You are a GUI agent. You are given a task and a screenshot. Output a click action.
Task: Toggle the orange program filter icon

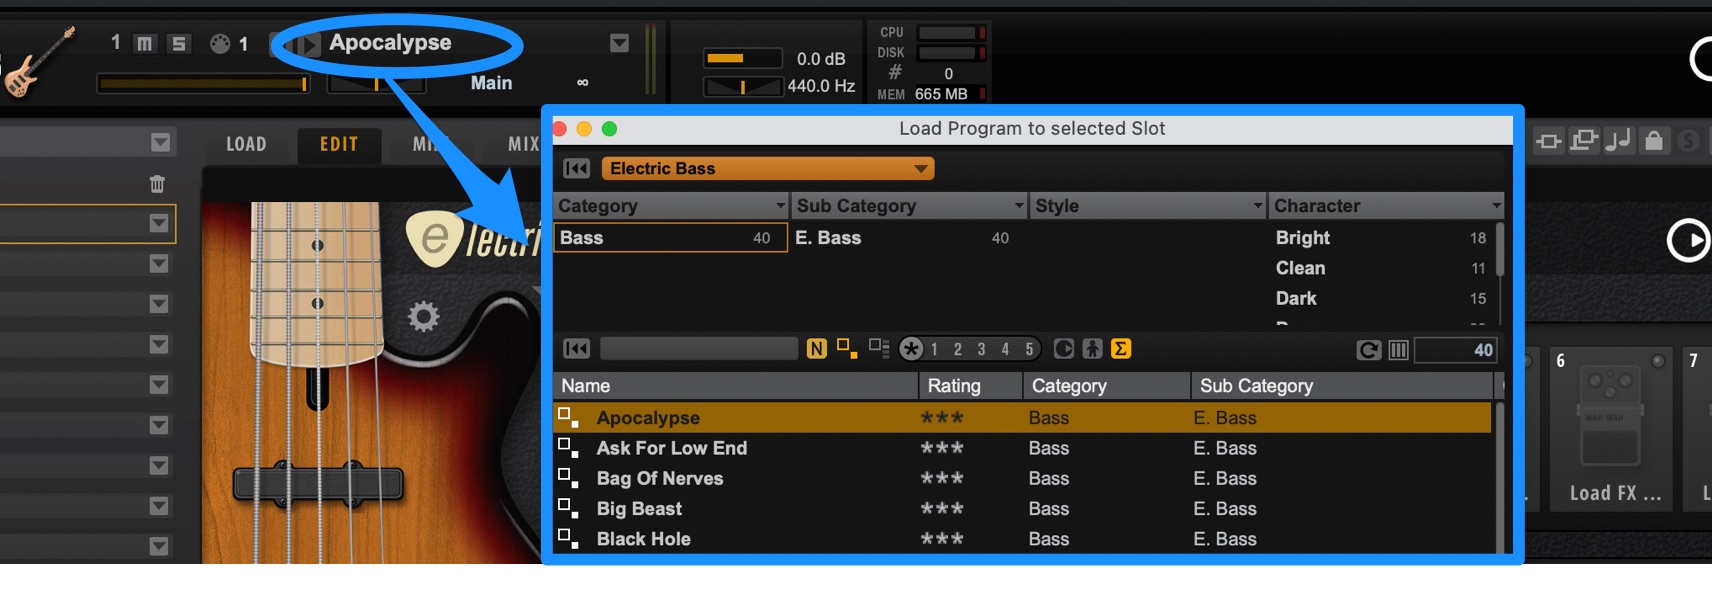click(847, 348)
